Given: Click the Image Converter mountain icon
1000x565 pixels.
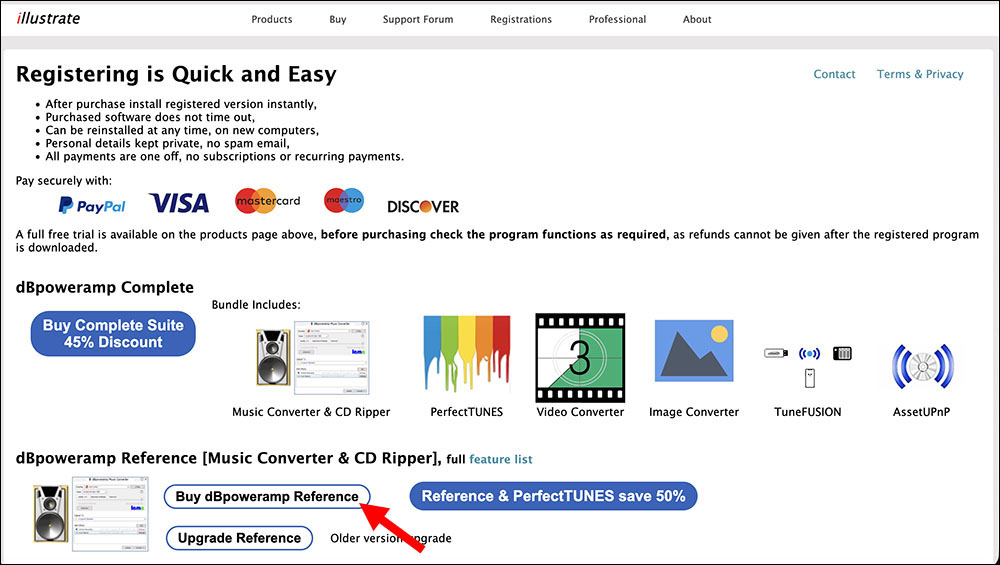Looking at the screenshot, I should 693,357.
